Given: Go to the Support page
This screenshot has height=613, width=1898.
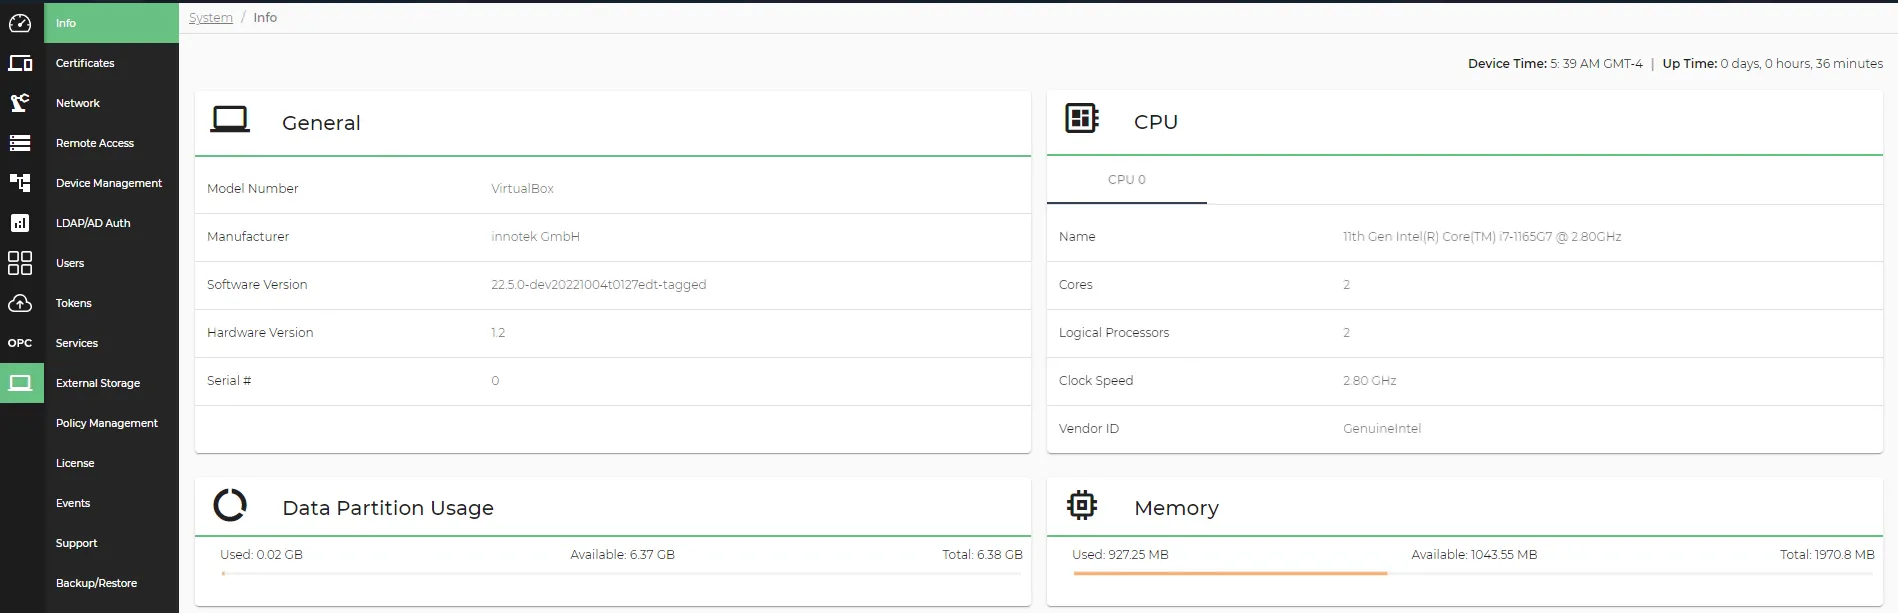Looking at the screenshot, I should pyautogui.click(x=111, y=543).
